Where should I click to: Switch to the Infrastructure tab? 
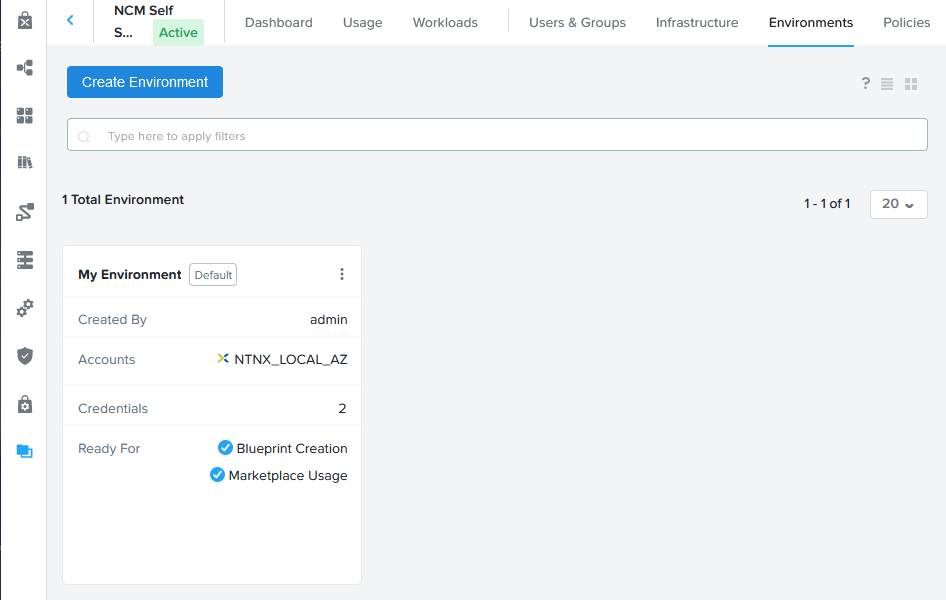coord(696,22)
